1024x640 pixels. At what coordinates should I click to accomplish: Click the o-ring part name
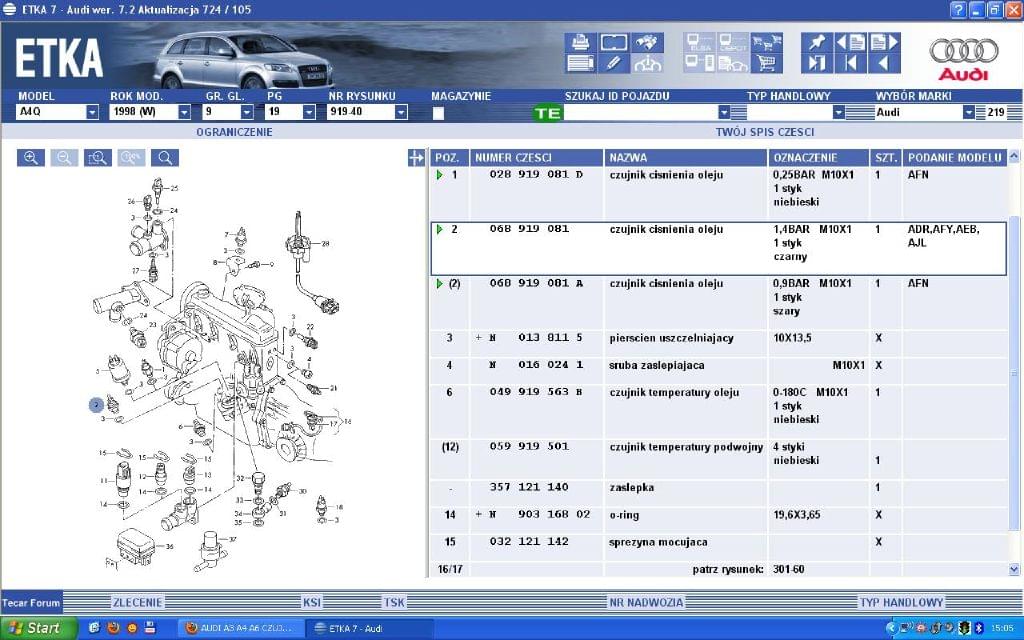pyautogui.click(x=624, y=515)
